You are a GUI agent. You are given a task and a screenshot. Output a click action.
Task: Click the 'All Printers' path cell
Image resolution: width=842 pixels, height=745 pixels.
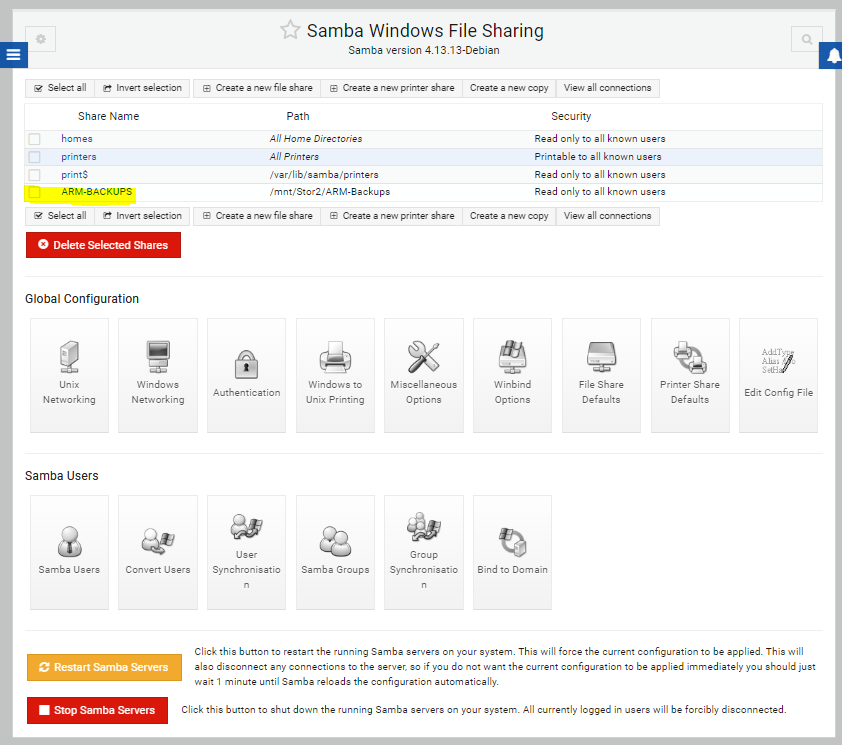[x=294, y=157]
